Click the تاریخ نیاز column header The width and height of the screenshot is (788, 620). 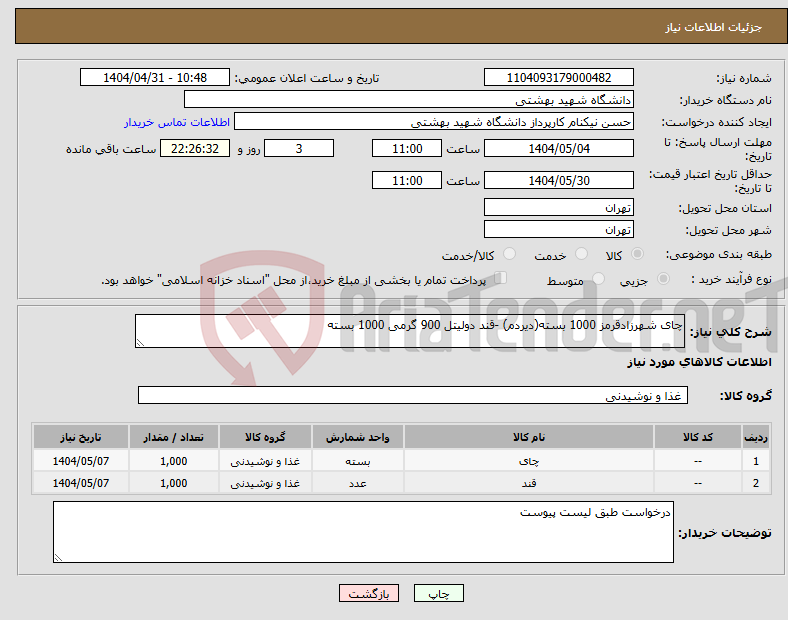click(x=80, y=437)
